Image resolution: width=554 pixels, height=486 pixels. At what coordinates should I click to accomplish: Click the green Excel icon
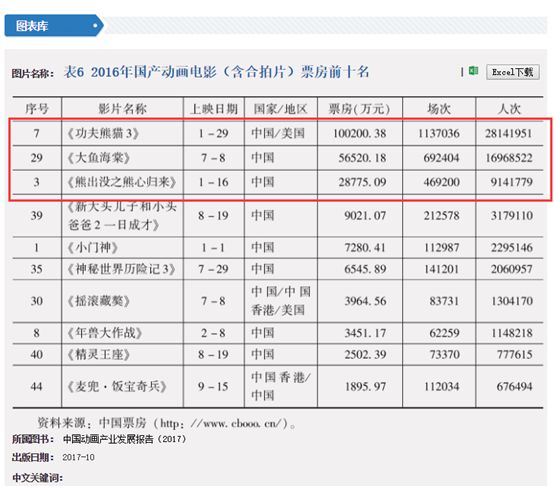pyautogui.click(x=473, y=71)
